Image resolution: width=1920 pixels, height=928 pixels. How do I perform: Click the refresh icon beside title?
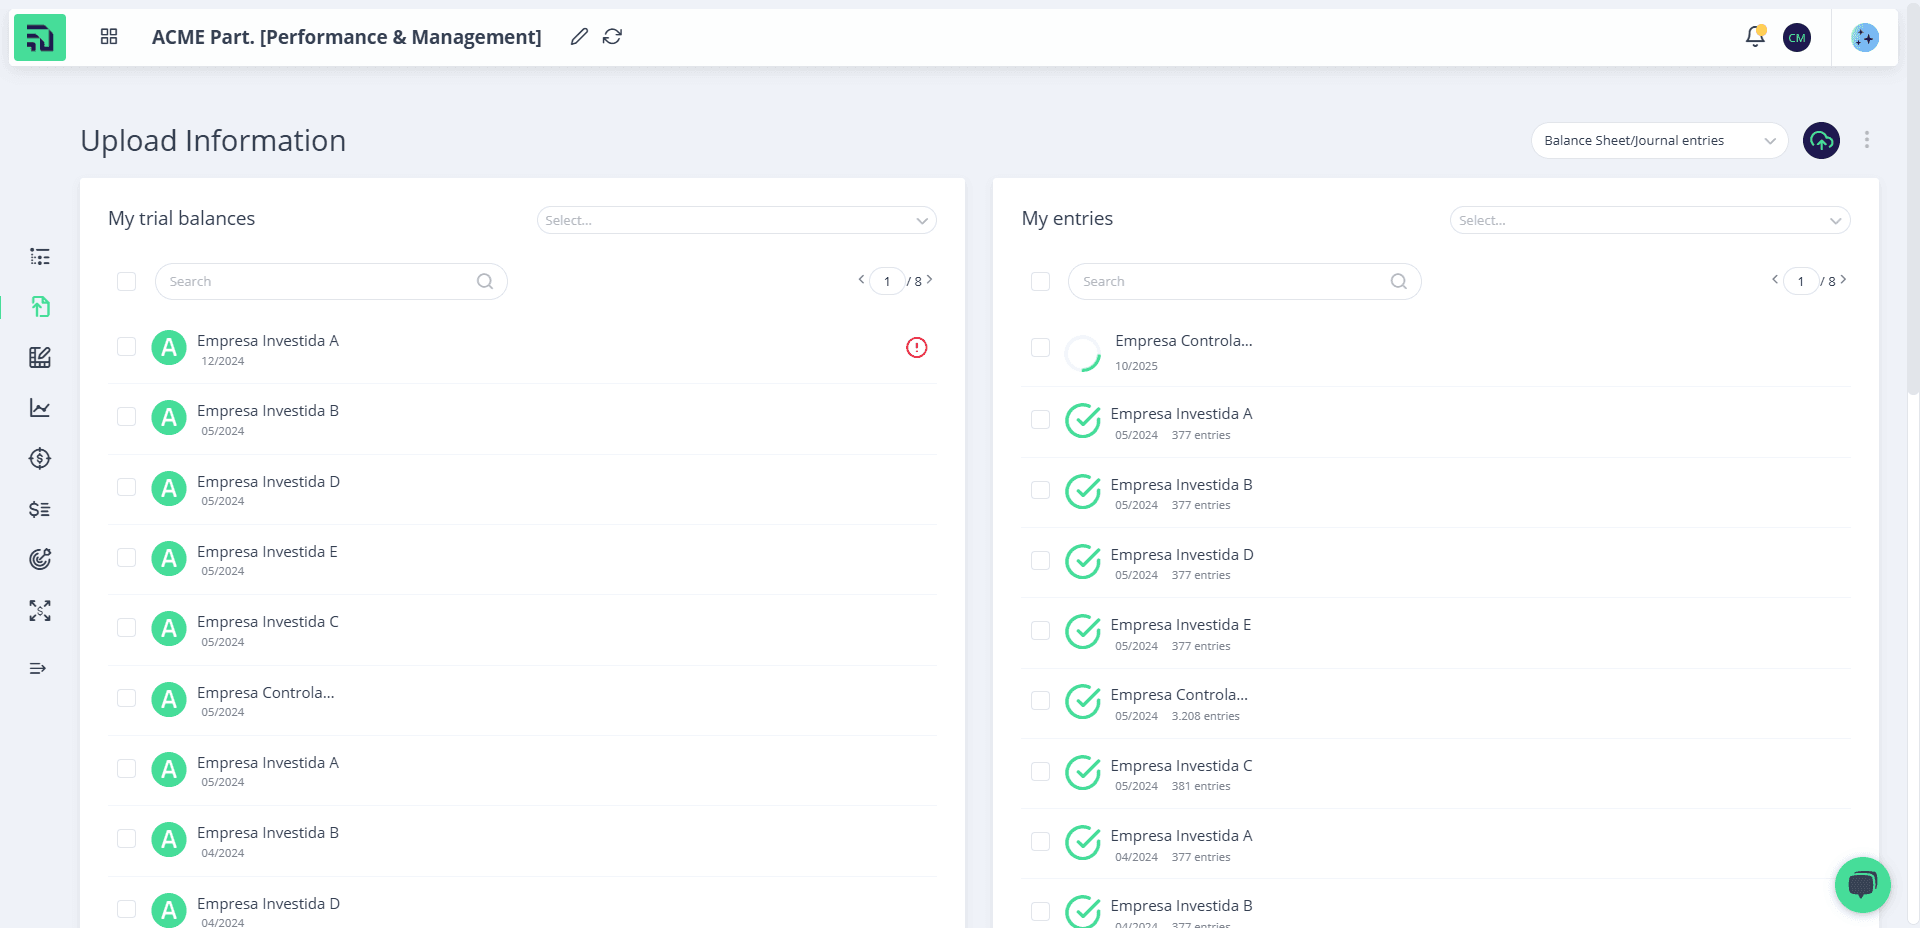click(613, 37)
